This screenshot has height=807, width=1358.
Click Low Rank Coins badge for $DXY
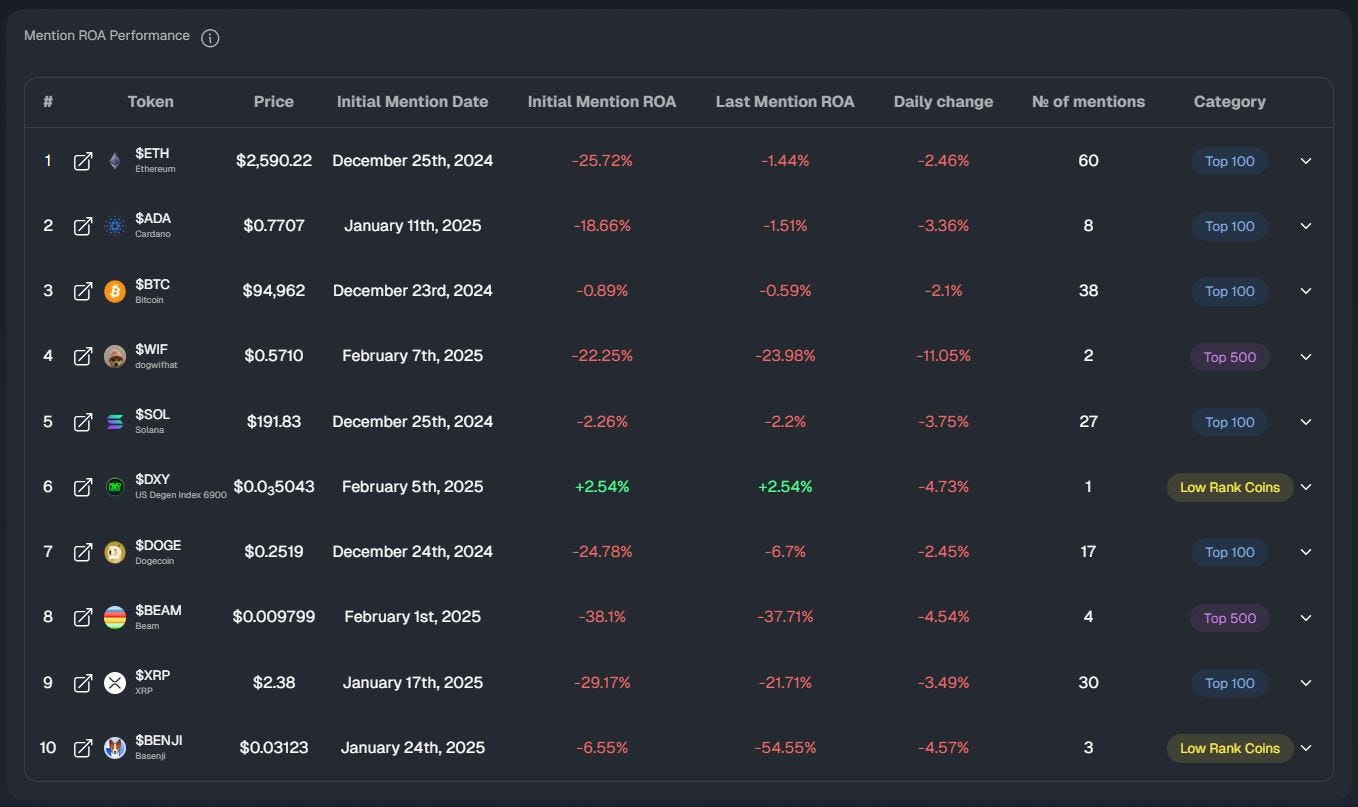pyautogui.click(x=1230, y=487)
